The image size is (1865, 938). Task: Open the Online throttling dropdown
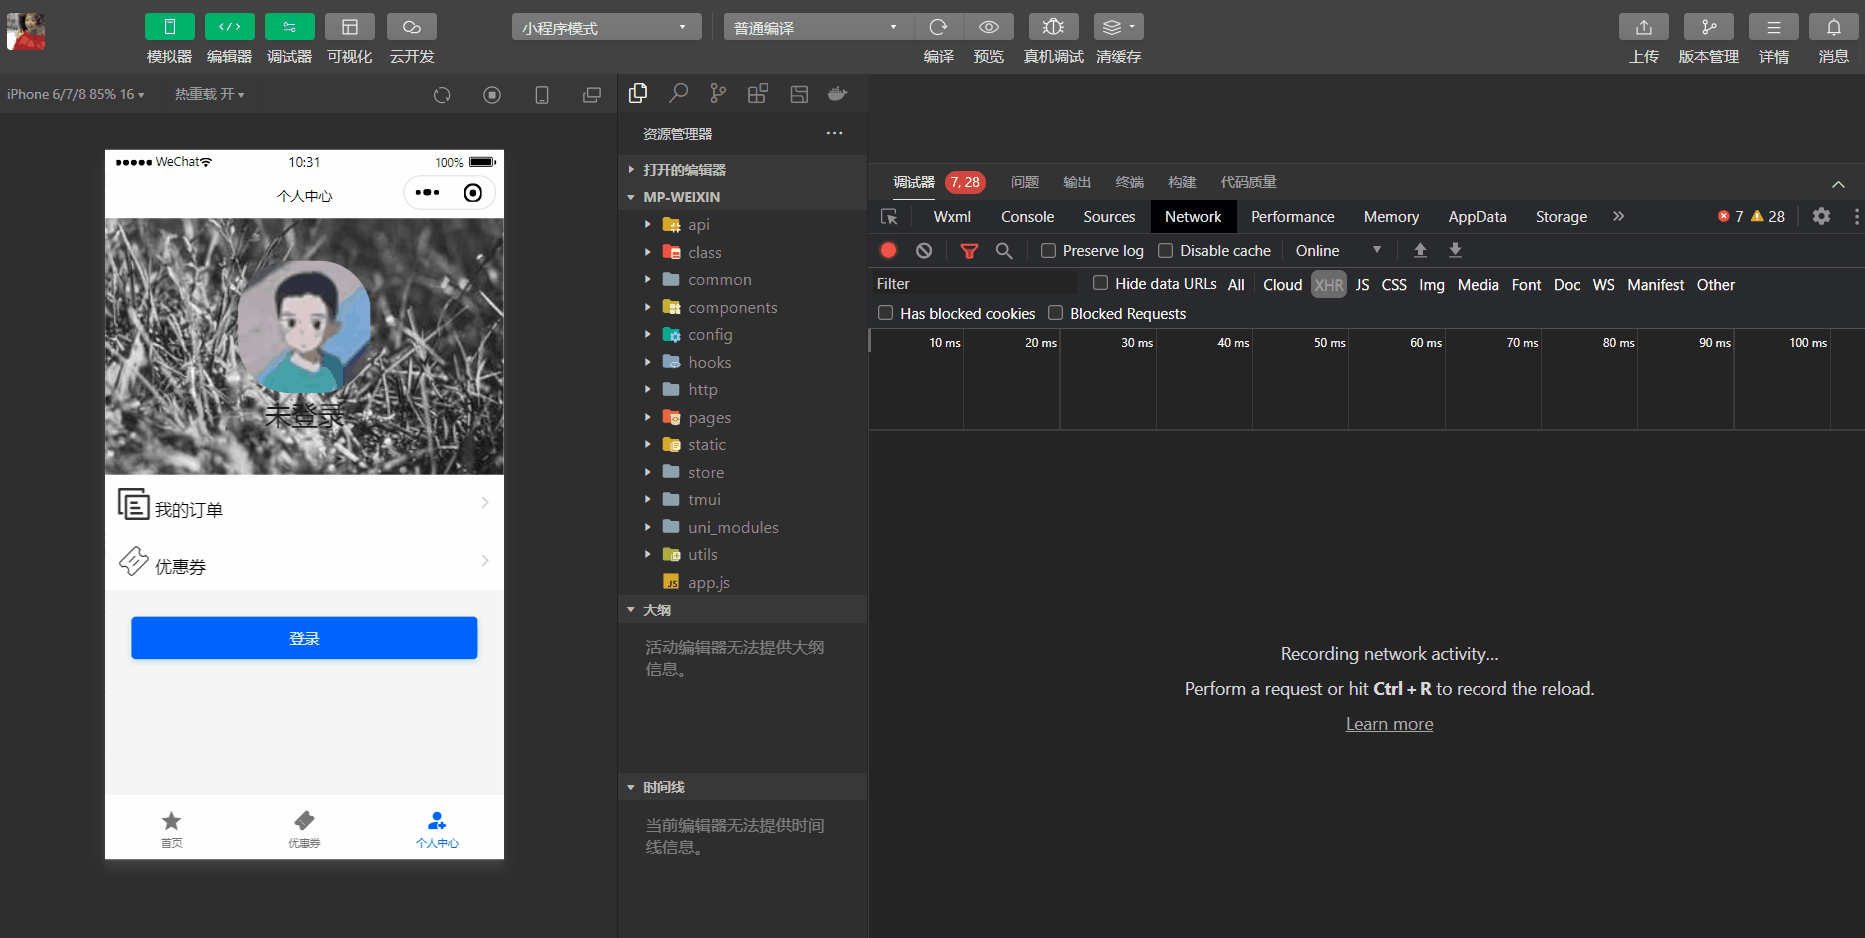click(x=1338, y=251)
